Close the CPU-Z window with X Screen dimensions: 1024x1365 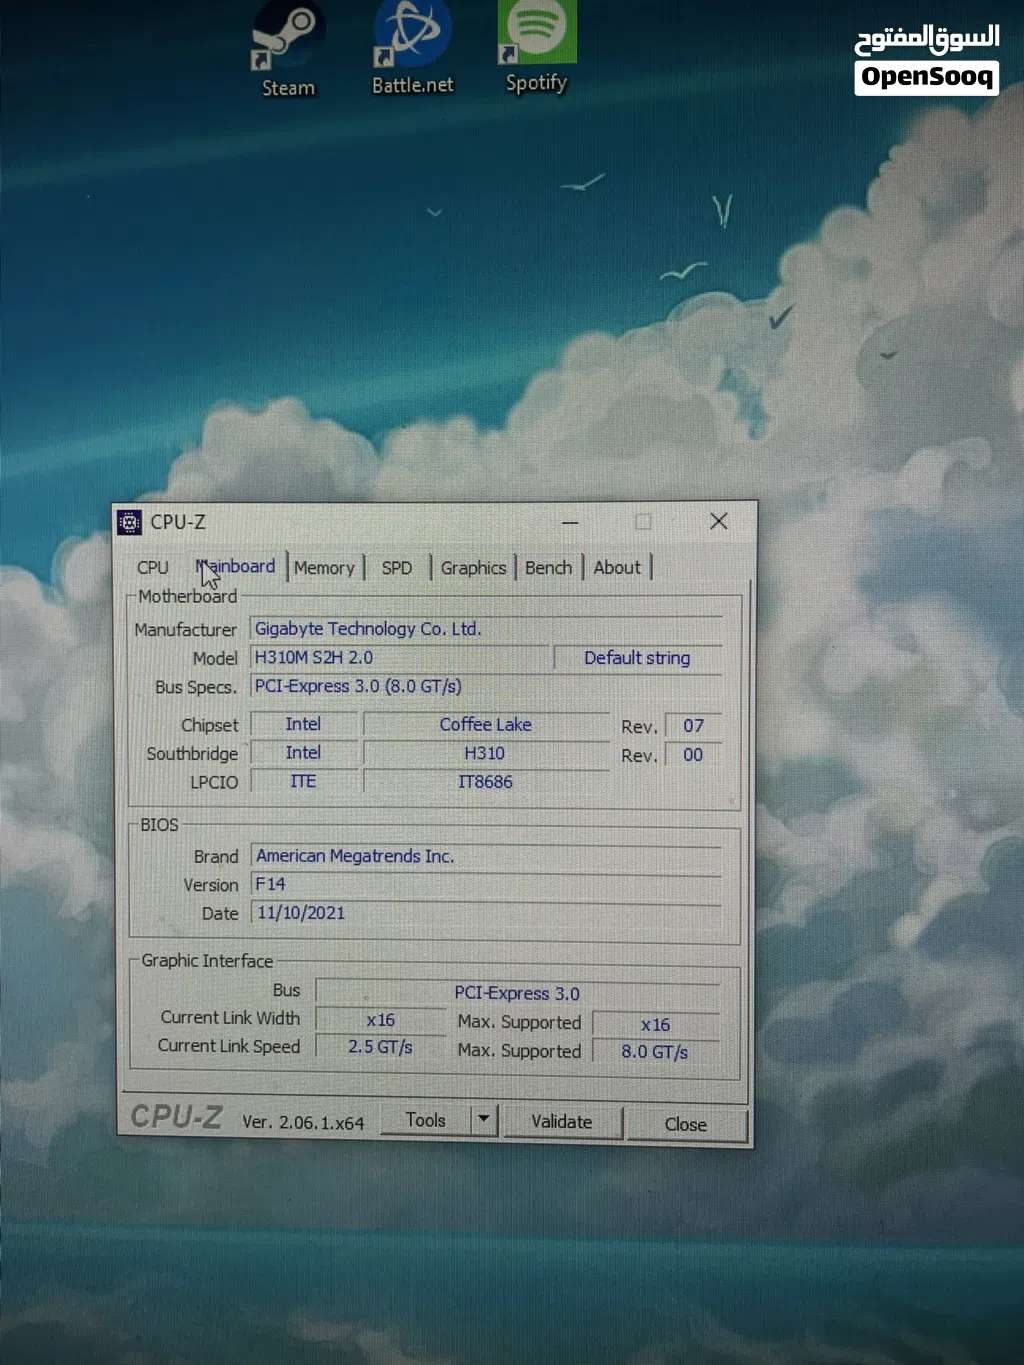[718, 521]
